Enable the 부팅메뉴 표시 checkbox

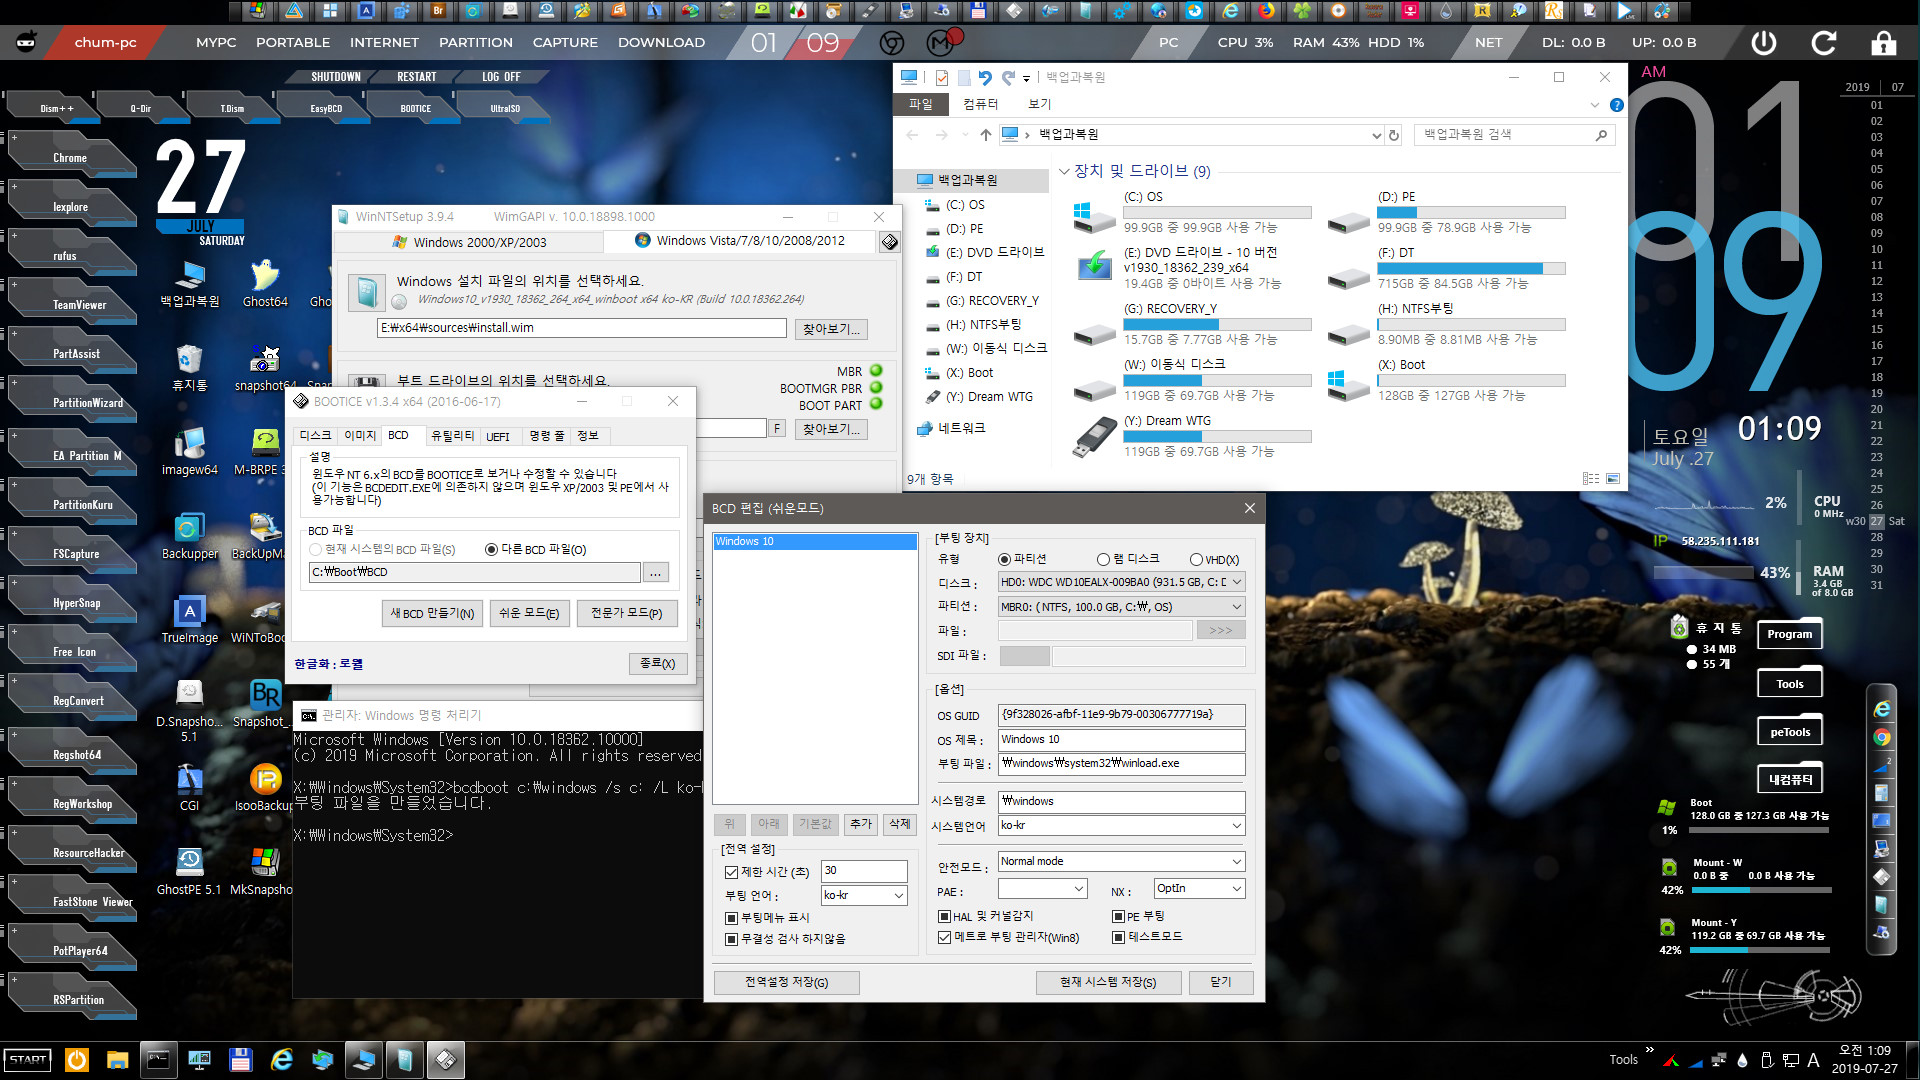[x=731, y=918]
